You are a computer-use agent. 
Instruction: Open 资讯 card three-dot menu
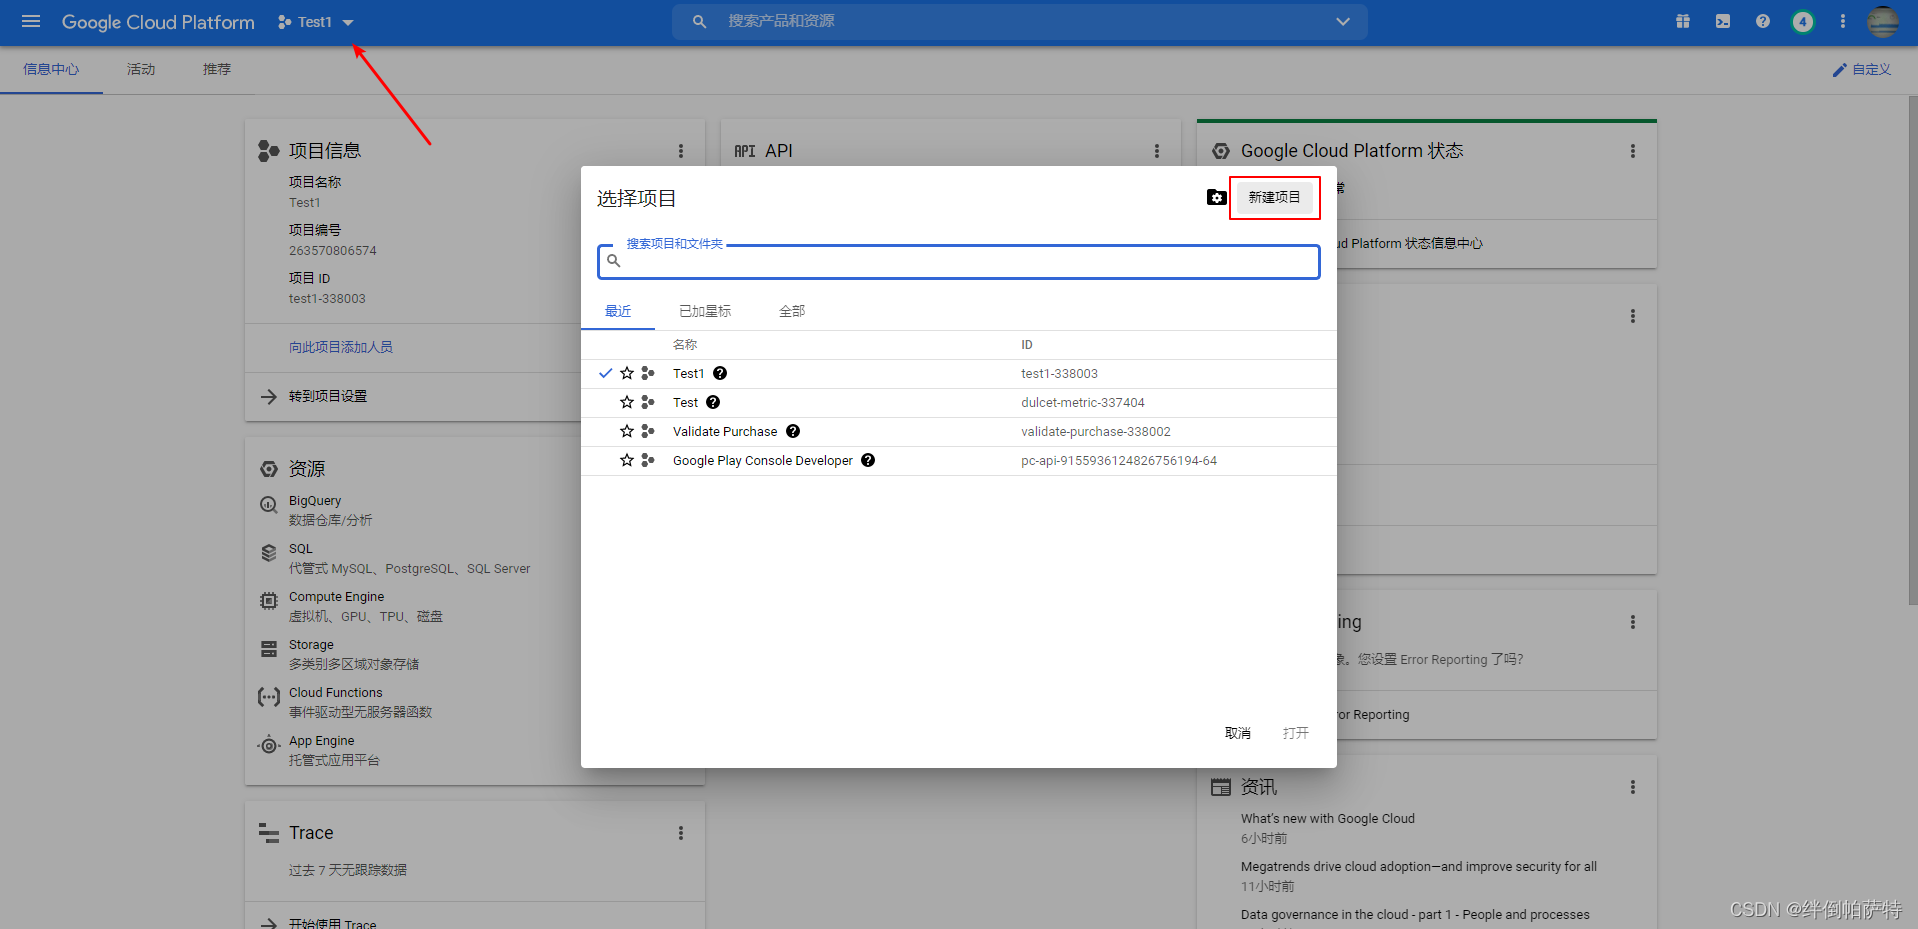1633,787
